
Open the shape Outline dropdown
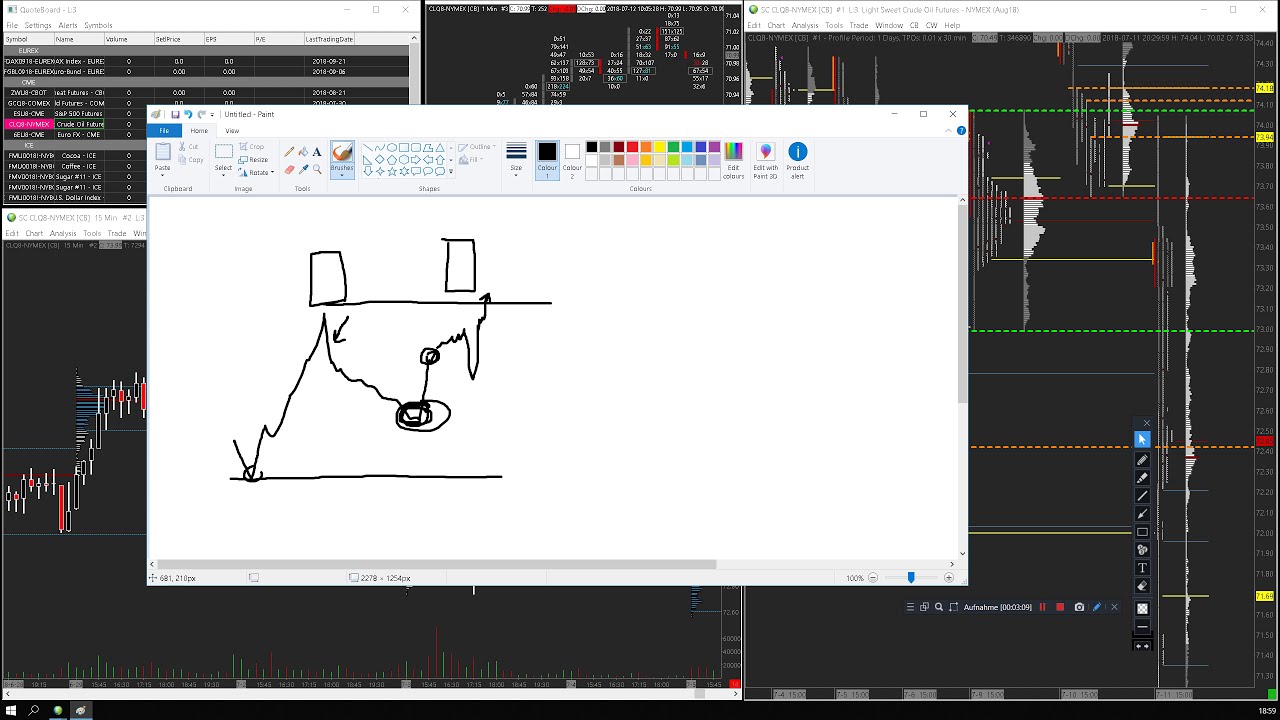coord(479,147)
